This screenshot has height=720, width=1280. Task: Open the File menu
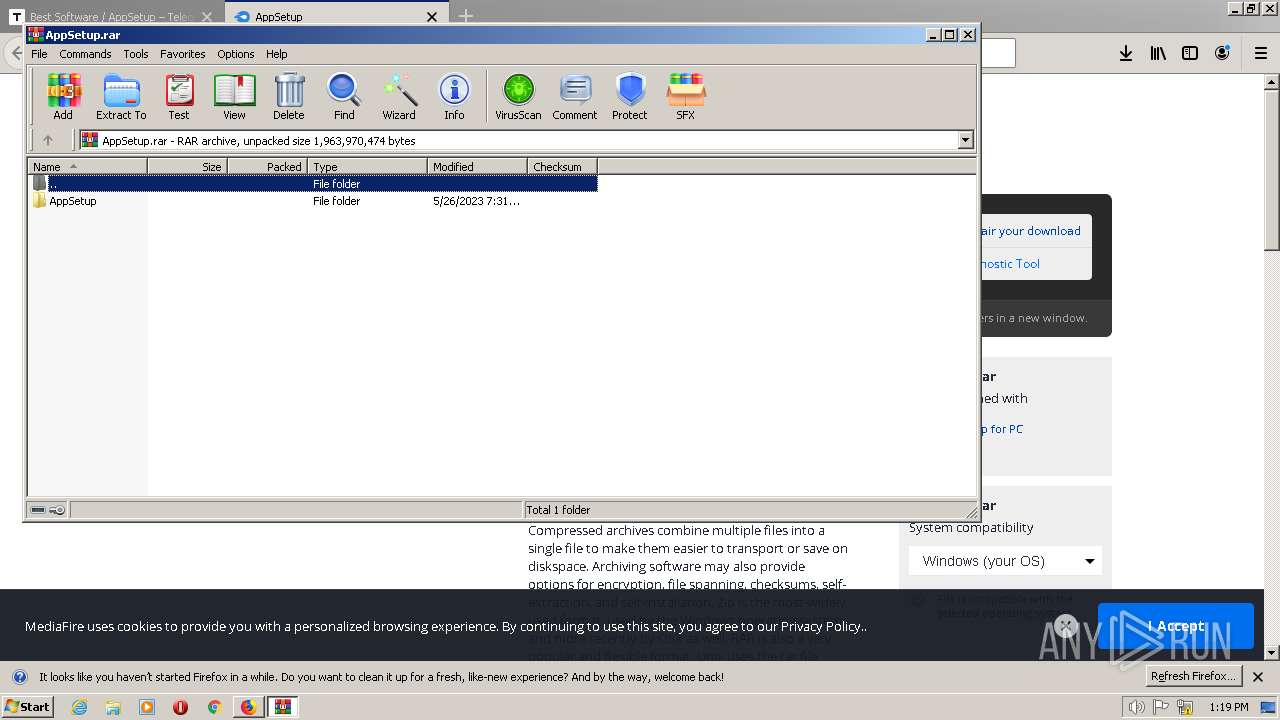39,54
